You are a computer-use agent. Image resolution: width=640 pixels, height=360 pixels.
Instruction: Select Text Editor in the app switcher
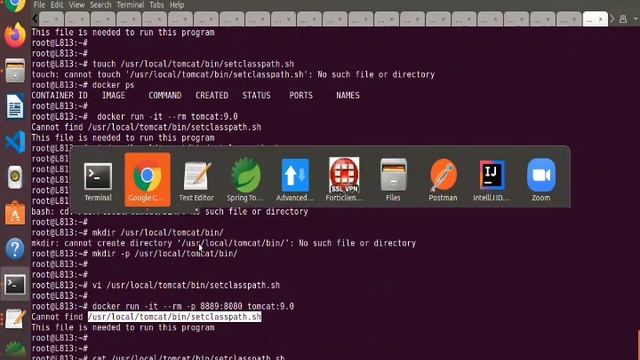(196, 180)
